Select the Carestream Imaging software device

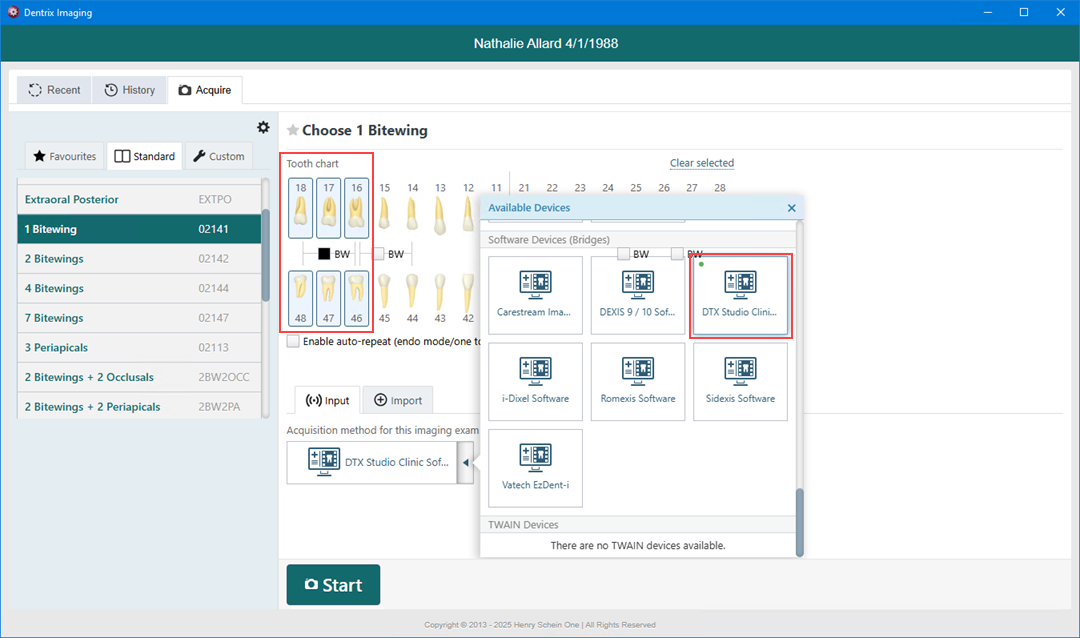pos(535,296)
